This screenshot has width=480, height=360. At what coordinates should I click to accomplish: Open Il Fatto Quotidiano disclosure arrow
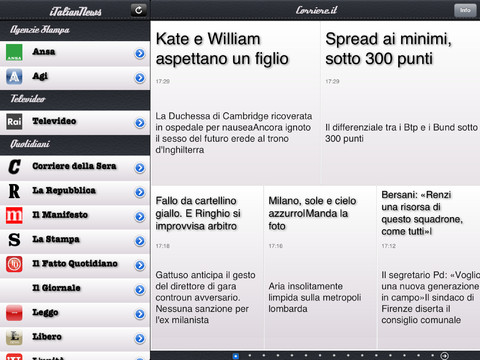pyautogui.click(x=140, y=265)
